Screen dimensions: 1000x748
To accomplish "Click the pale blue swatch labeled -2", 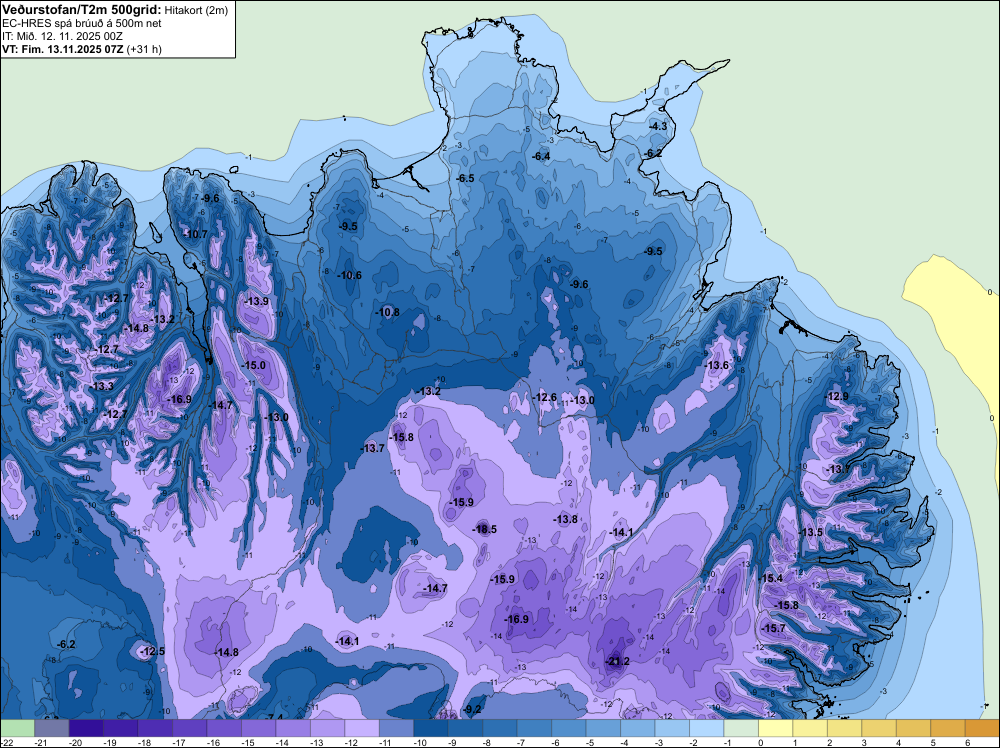I will tap(706, 728).
